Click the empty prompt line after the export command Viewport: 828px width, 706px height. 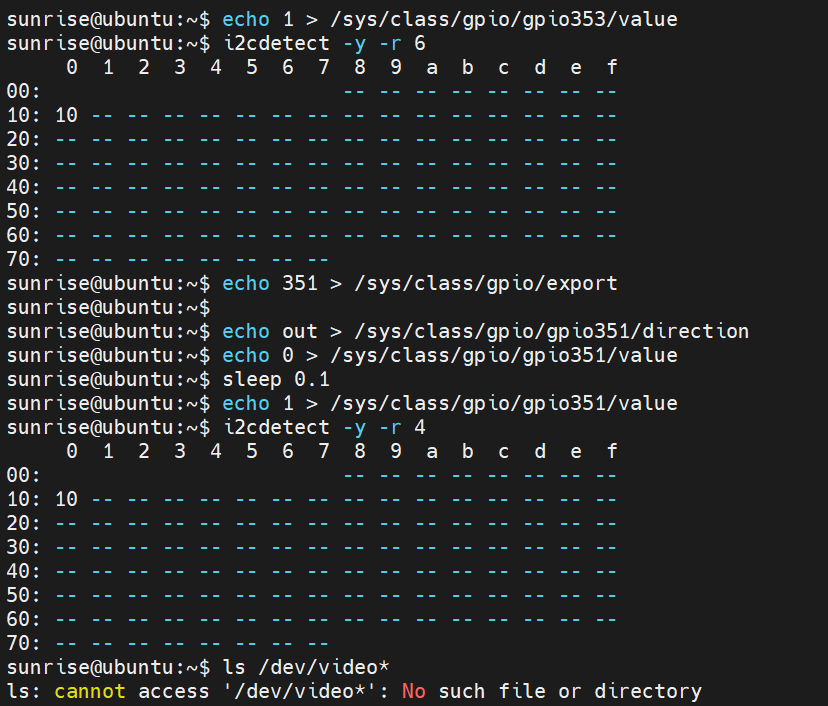click(105, 307)
